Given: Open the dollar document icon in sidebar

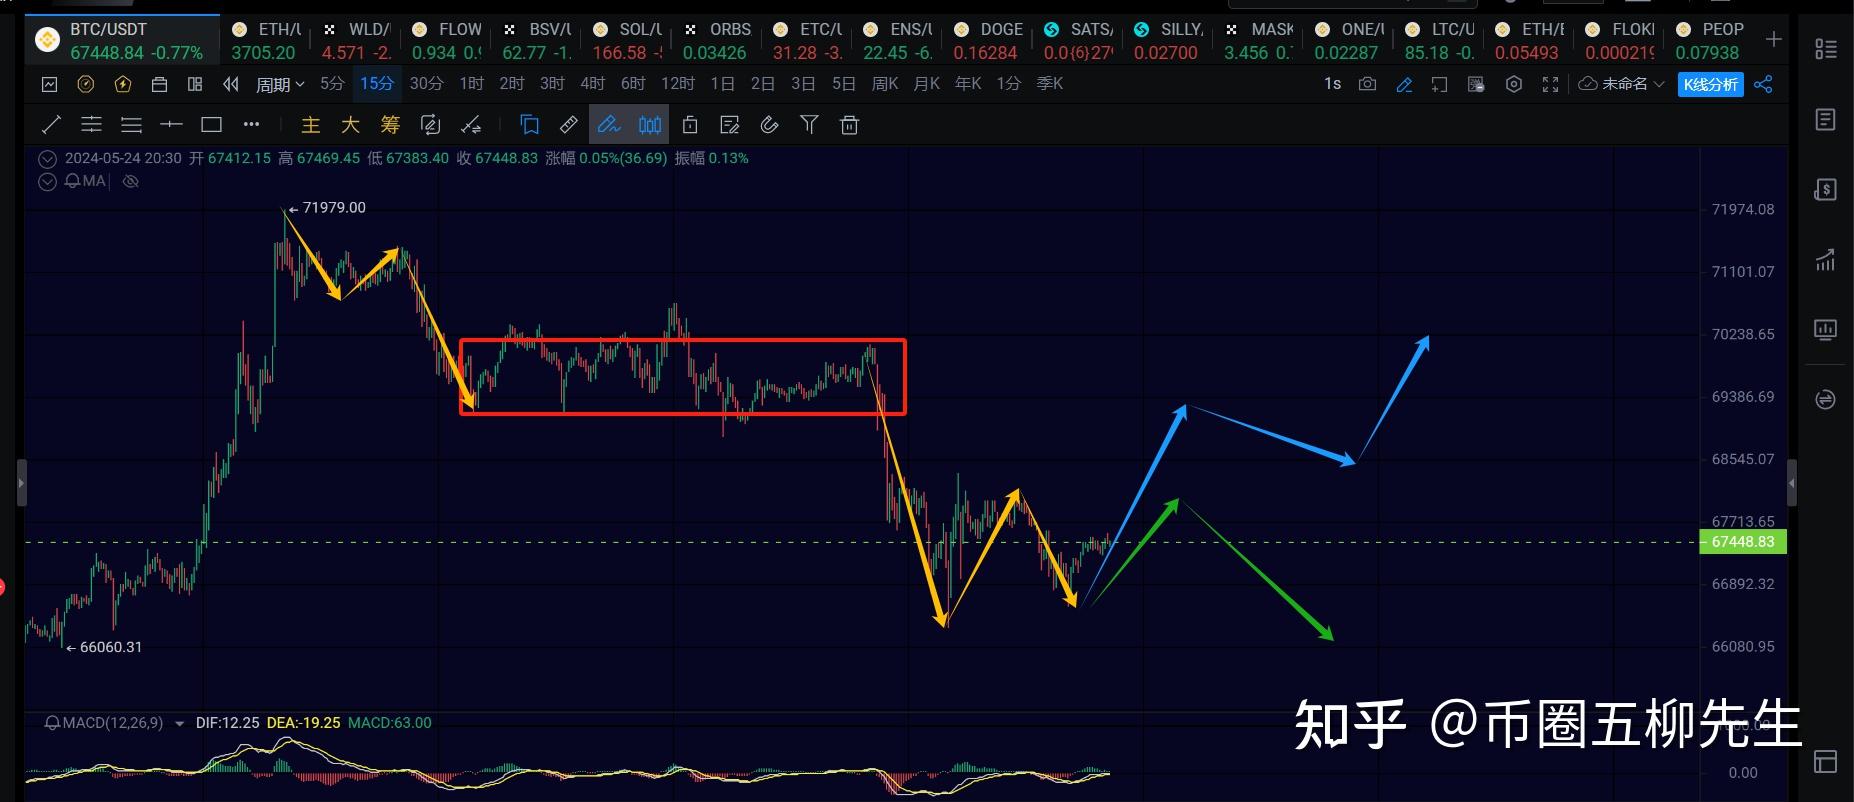Looking at the screenshot, I should (x=1825, y=190).
